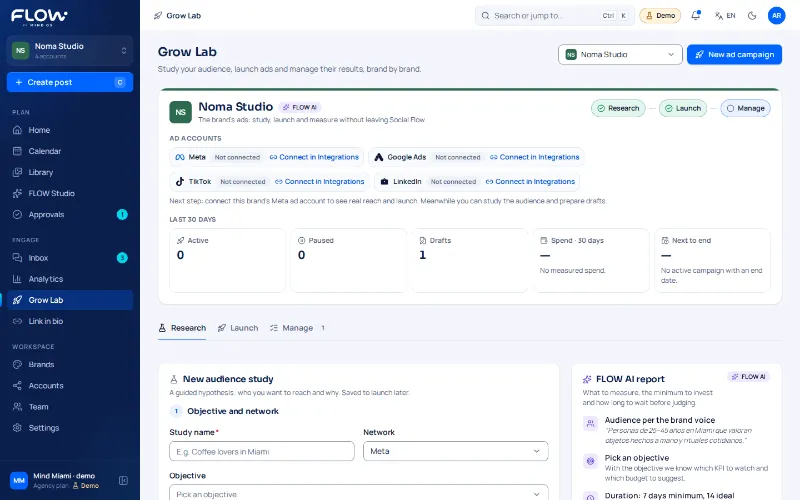The image size is (800, 500).
Task: Click the Research step pill
Action: click(x=618, y=108)
